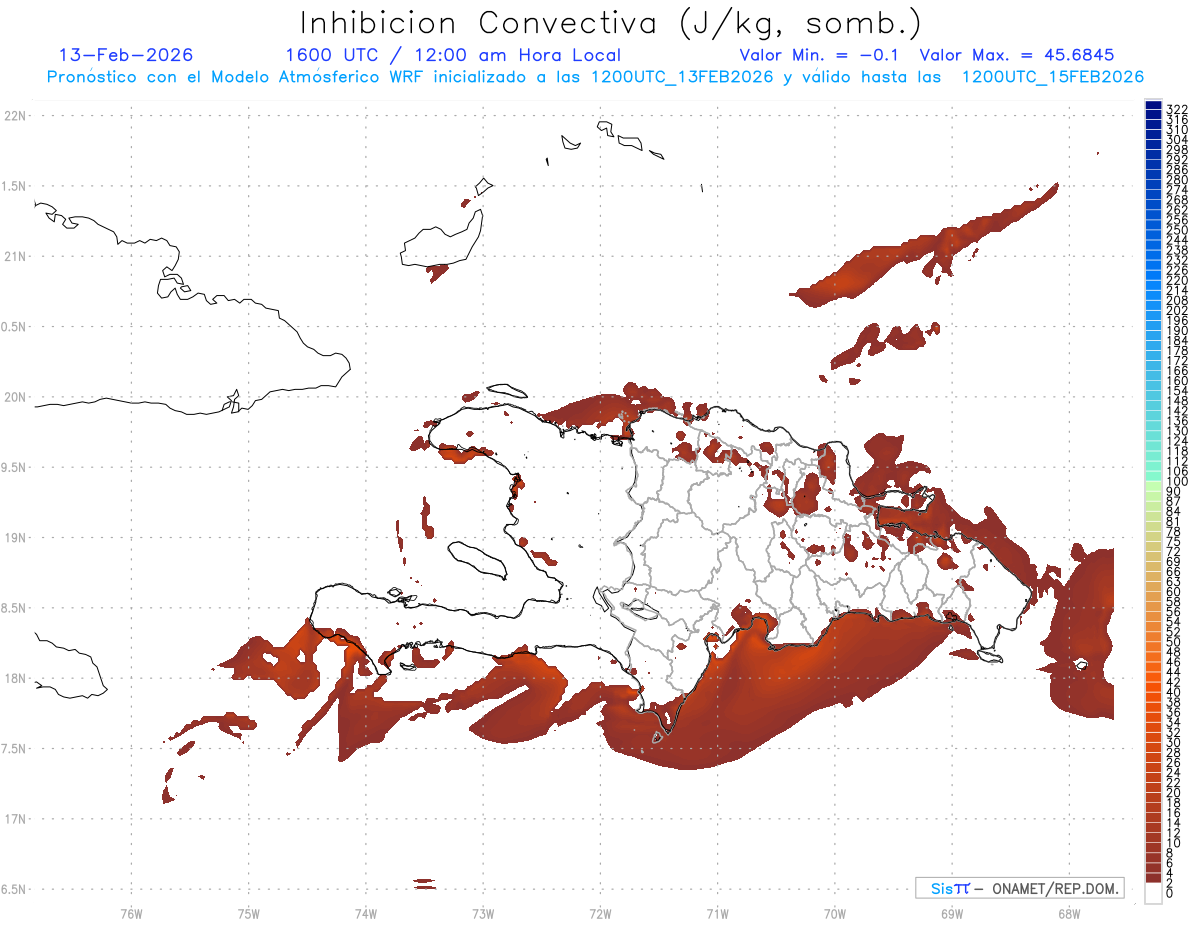Click longitude label '69W'
Viewport: 1200px width, 927px height.
click(952, 913)
